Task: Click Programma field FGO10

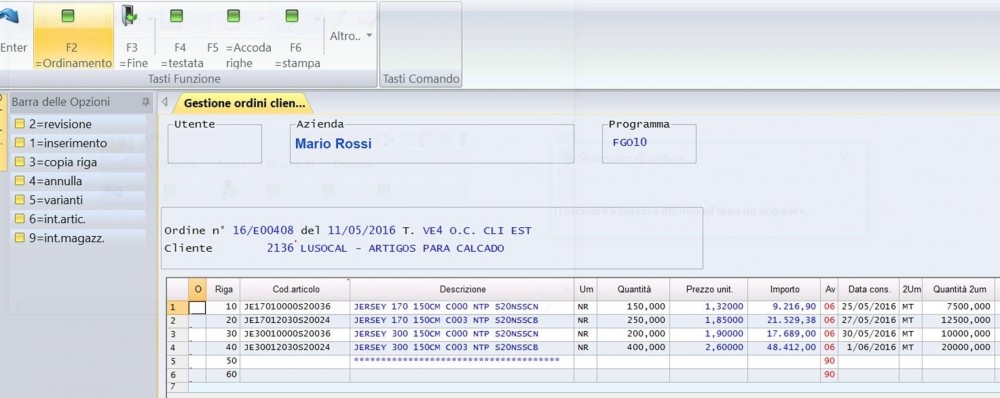Action: tap(649, 144)
